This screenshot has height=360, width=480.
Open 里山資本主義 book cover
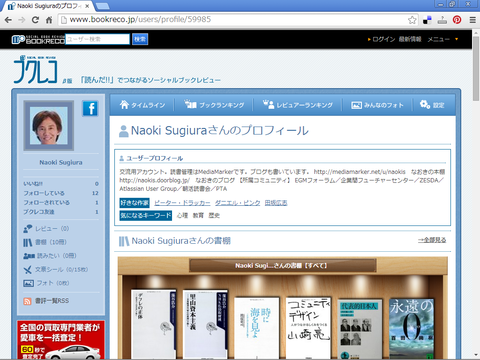(205, 324)
